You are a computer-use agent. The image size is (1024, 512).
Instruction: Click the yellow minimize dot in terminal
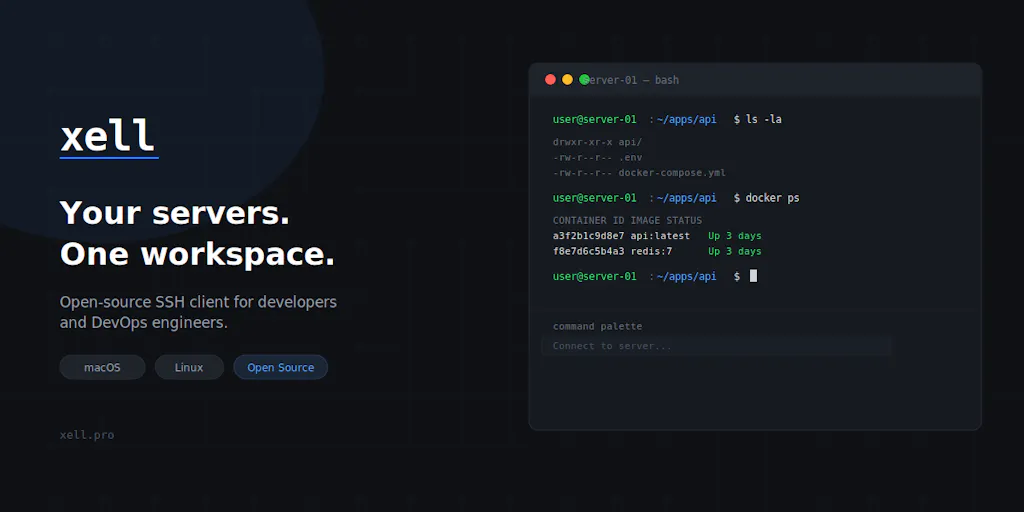pyautogui.click(x=568, y=80)
